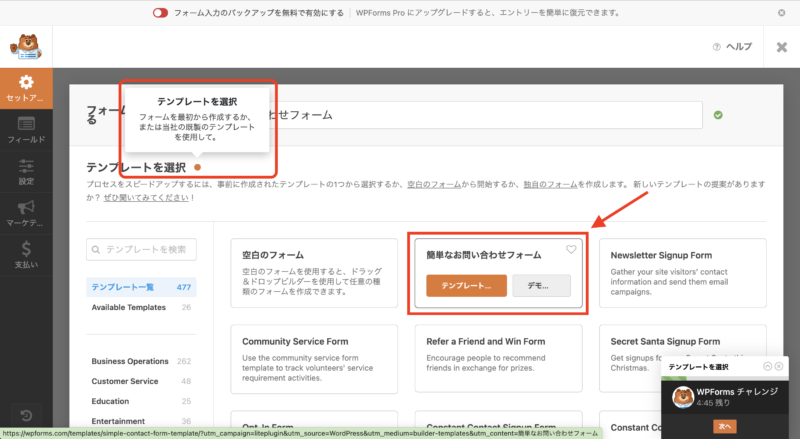Follow the 独自のフォーム link
Viewport: 800px width, 439px height.
pyautogui.click(x=550, y=184)
